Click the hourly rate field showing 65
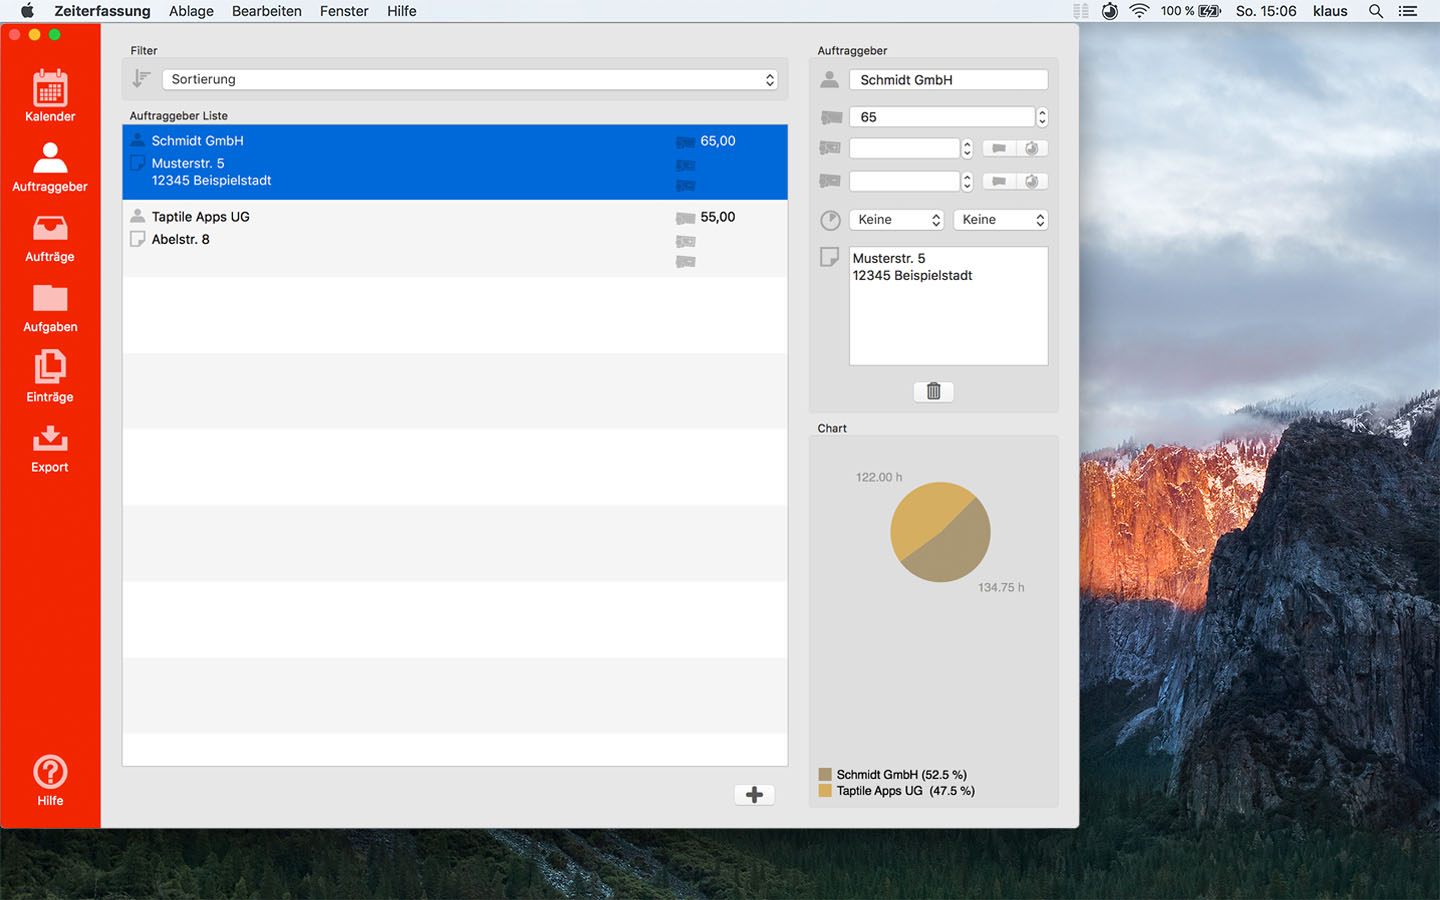 [942, 117]
